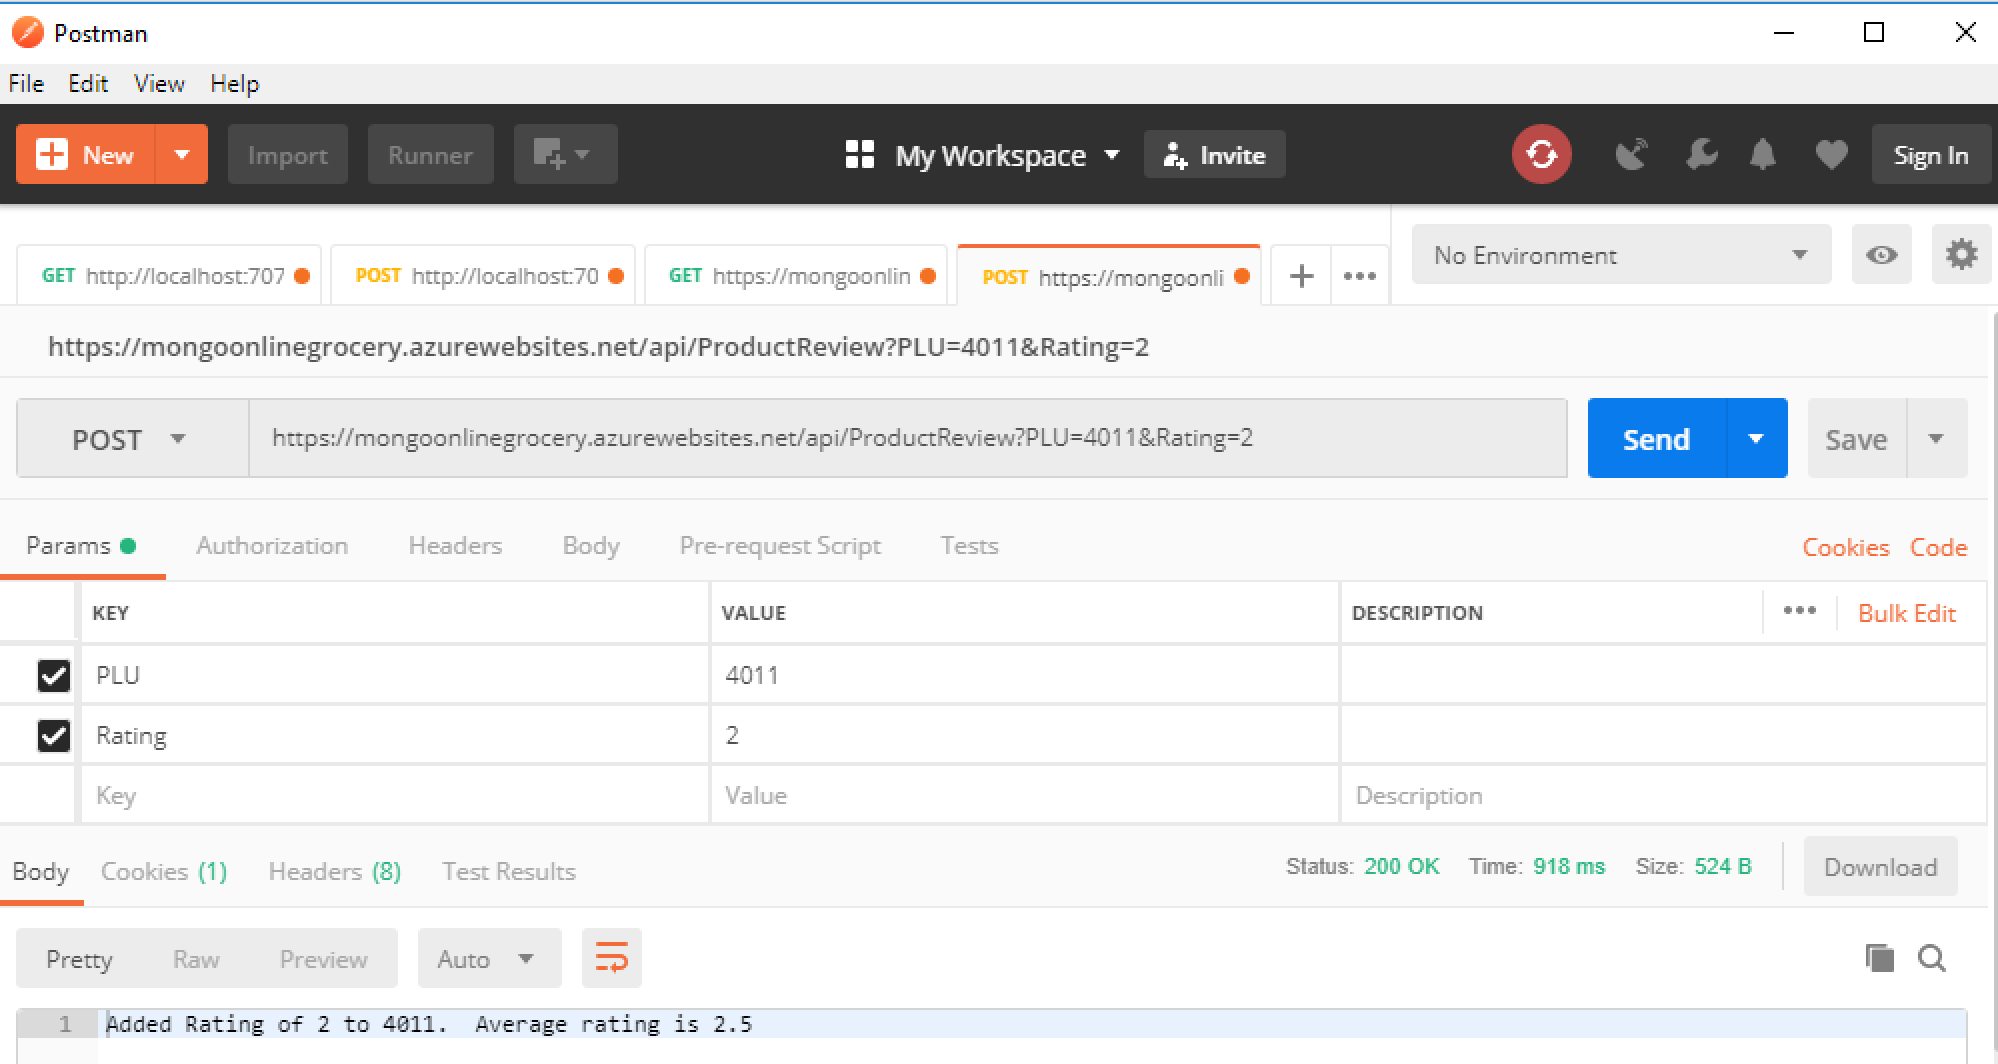
Task: Open the satellite capture requests icon
Action: coord(1631,155)
